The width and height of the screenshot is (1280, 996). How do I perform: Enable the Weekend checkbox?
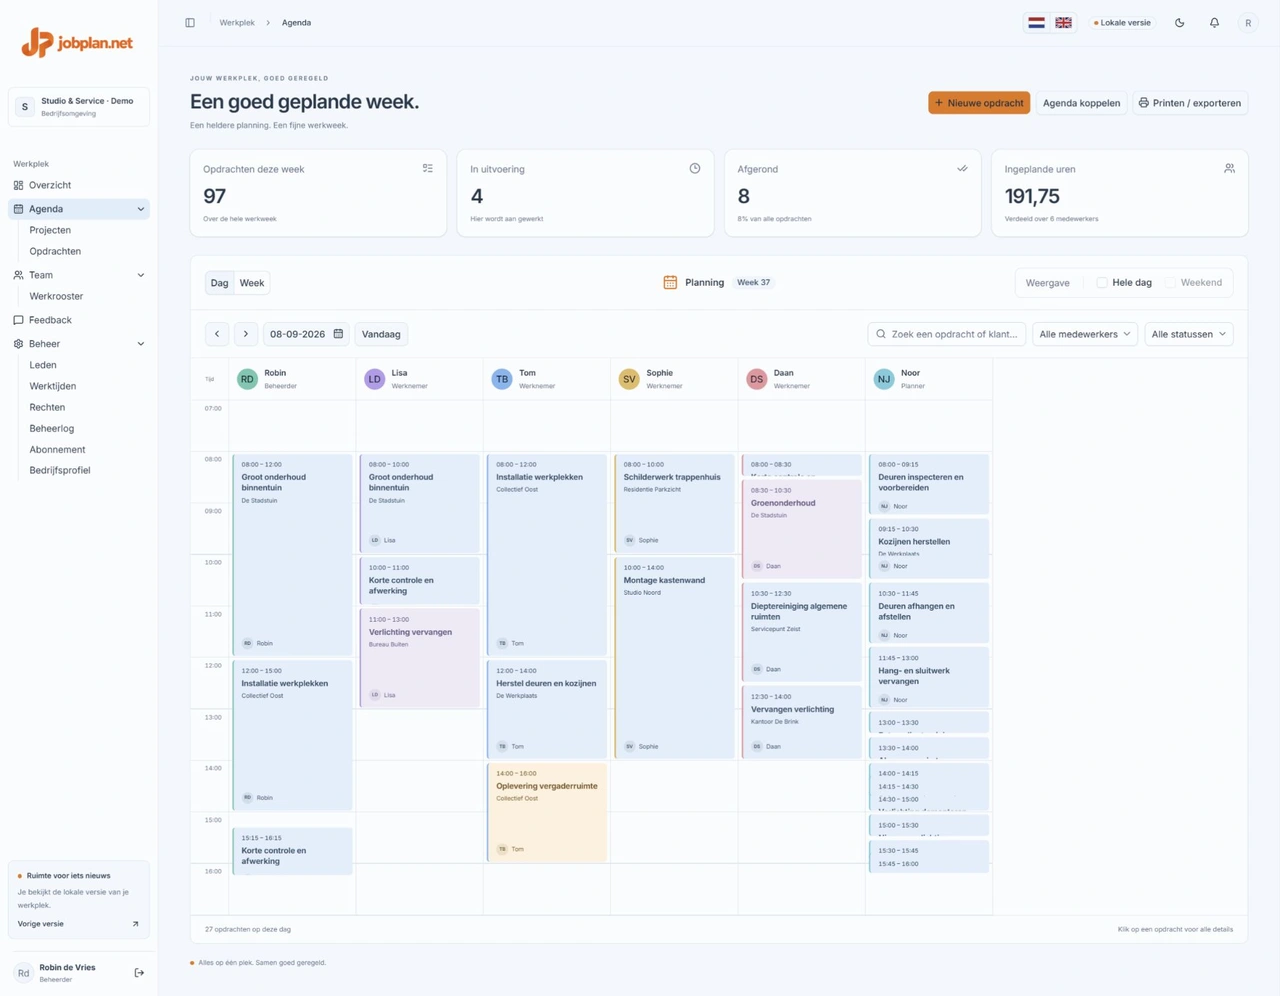[x=1171, y=283]
